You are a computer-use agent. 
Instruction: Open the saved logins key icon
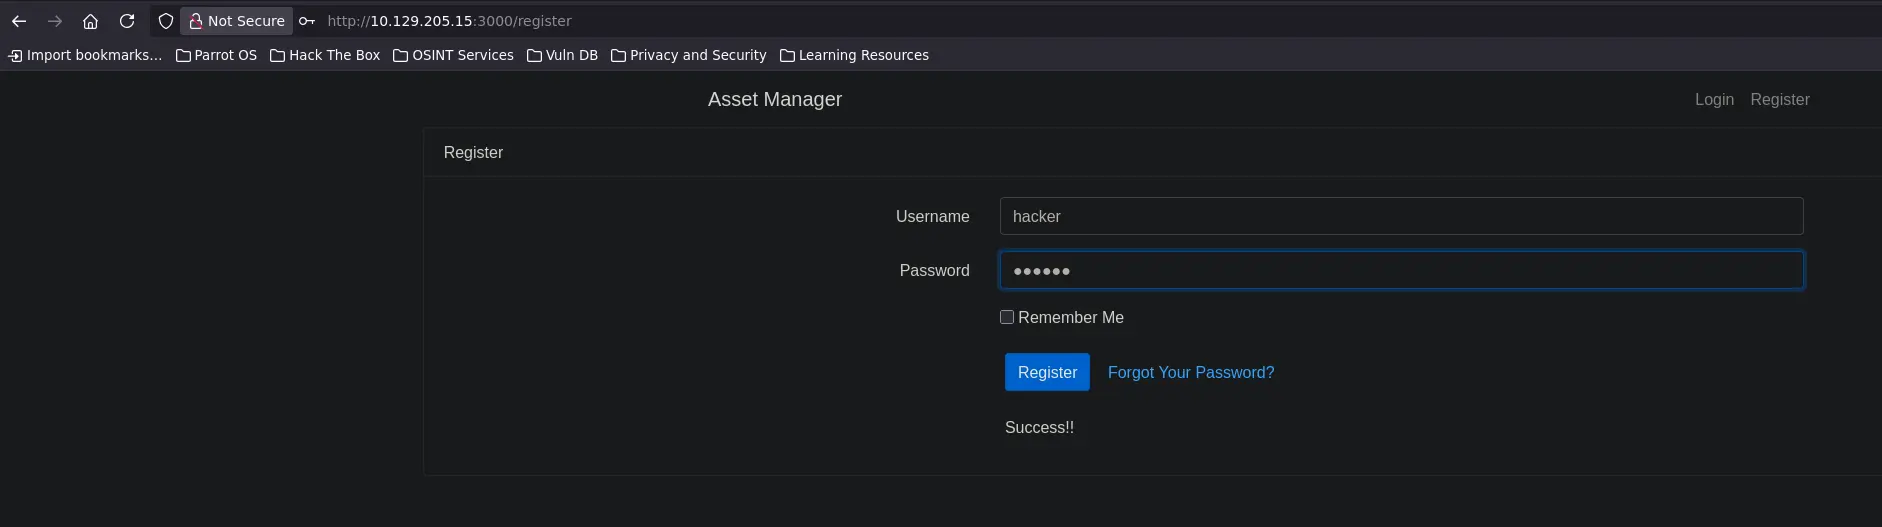click(307, 21)
